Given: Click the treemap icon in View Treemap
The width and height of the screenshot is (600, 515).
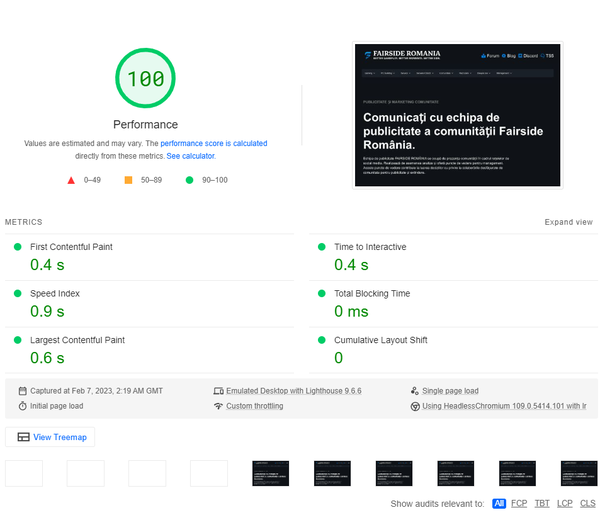Looking at the screenshot, I should pos(23,437).
